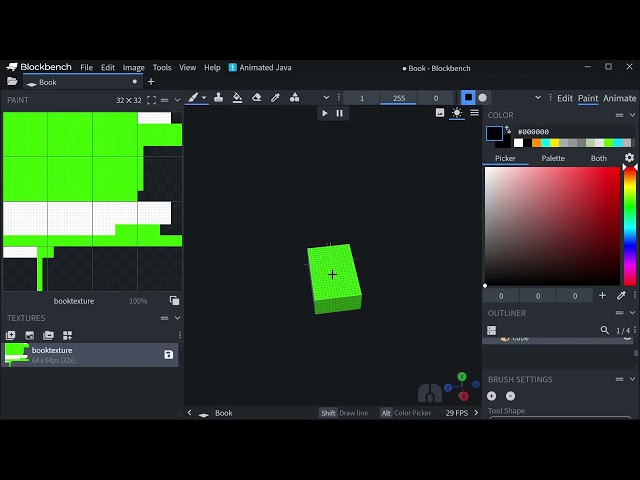Add current color to palette with plus
The width and height of the screenshot is (640, 480).
coord(602,295)
